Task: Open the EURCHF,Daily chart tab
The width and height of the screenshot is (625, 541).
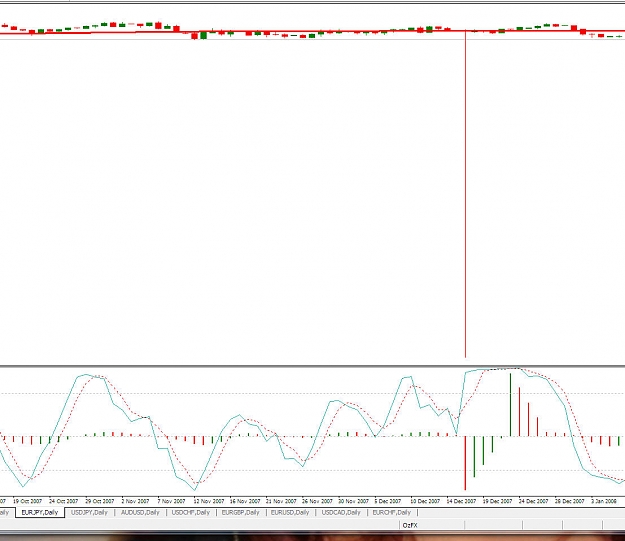Action: click(x=391, y=512)
